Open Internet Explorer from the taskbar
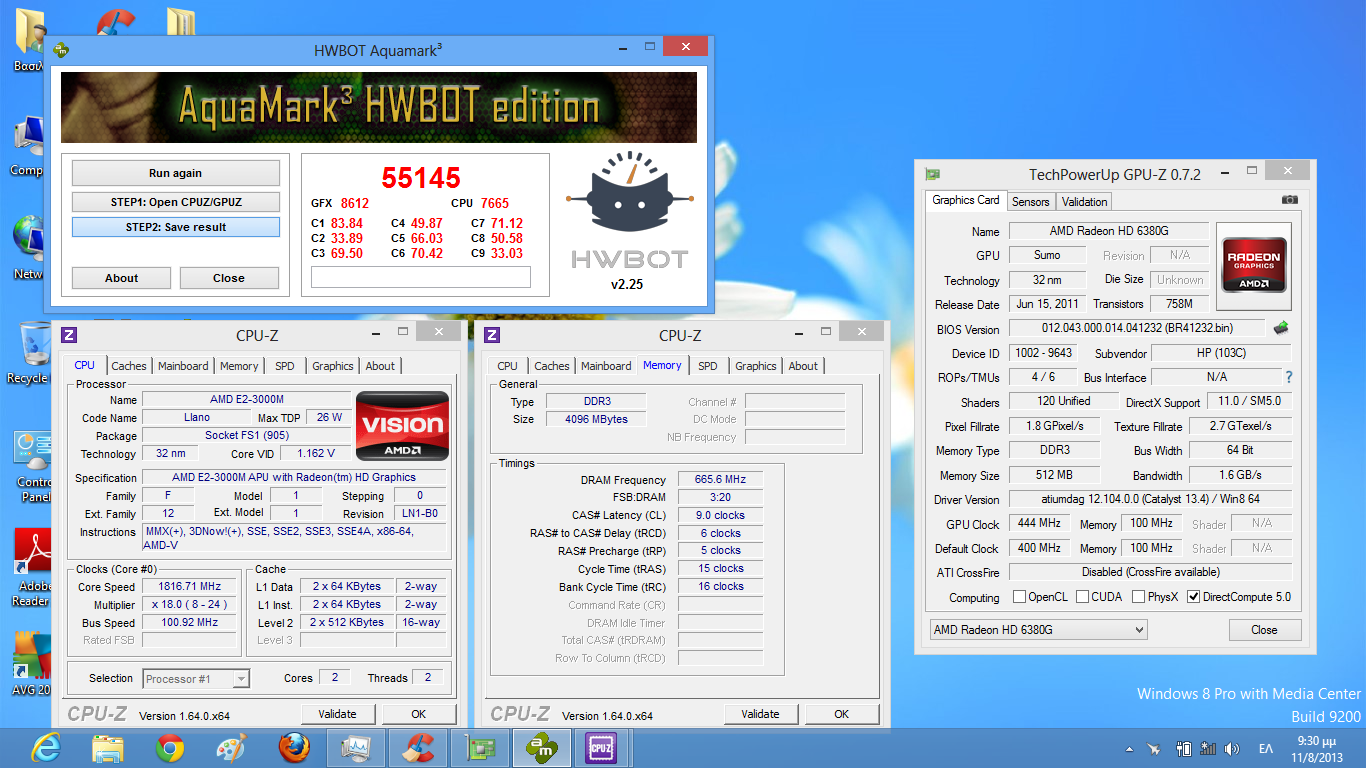The height and width of the screenshot is (768, 1366). click(x=46, y=747)
